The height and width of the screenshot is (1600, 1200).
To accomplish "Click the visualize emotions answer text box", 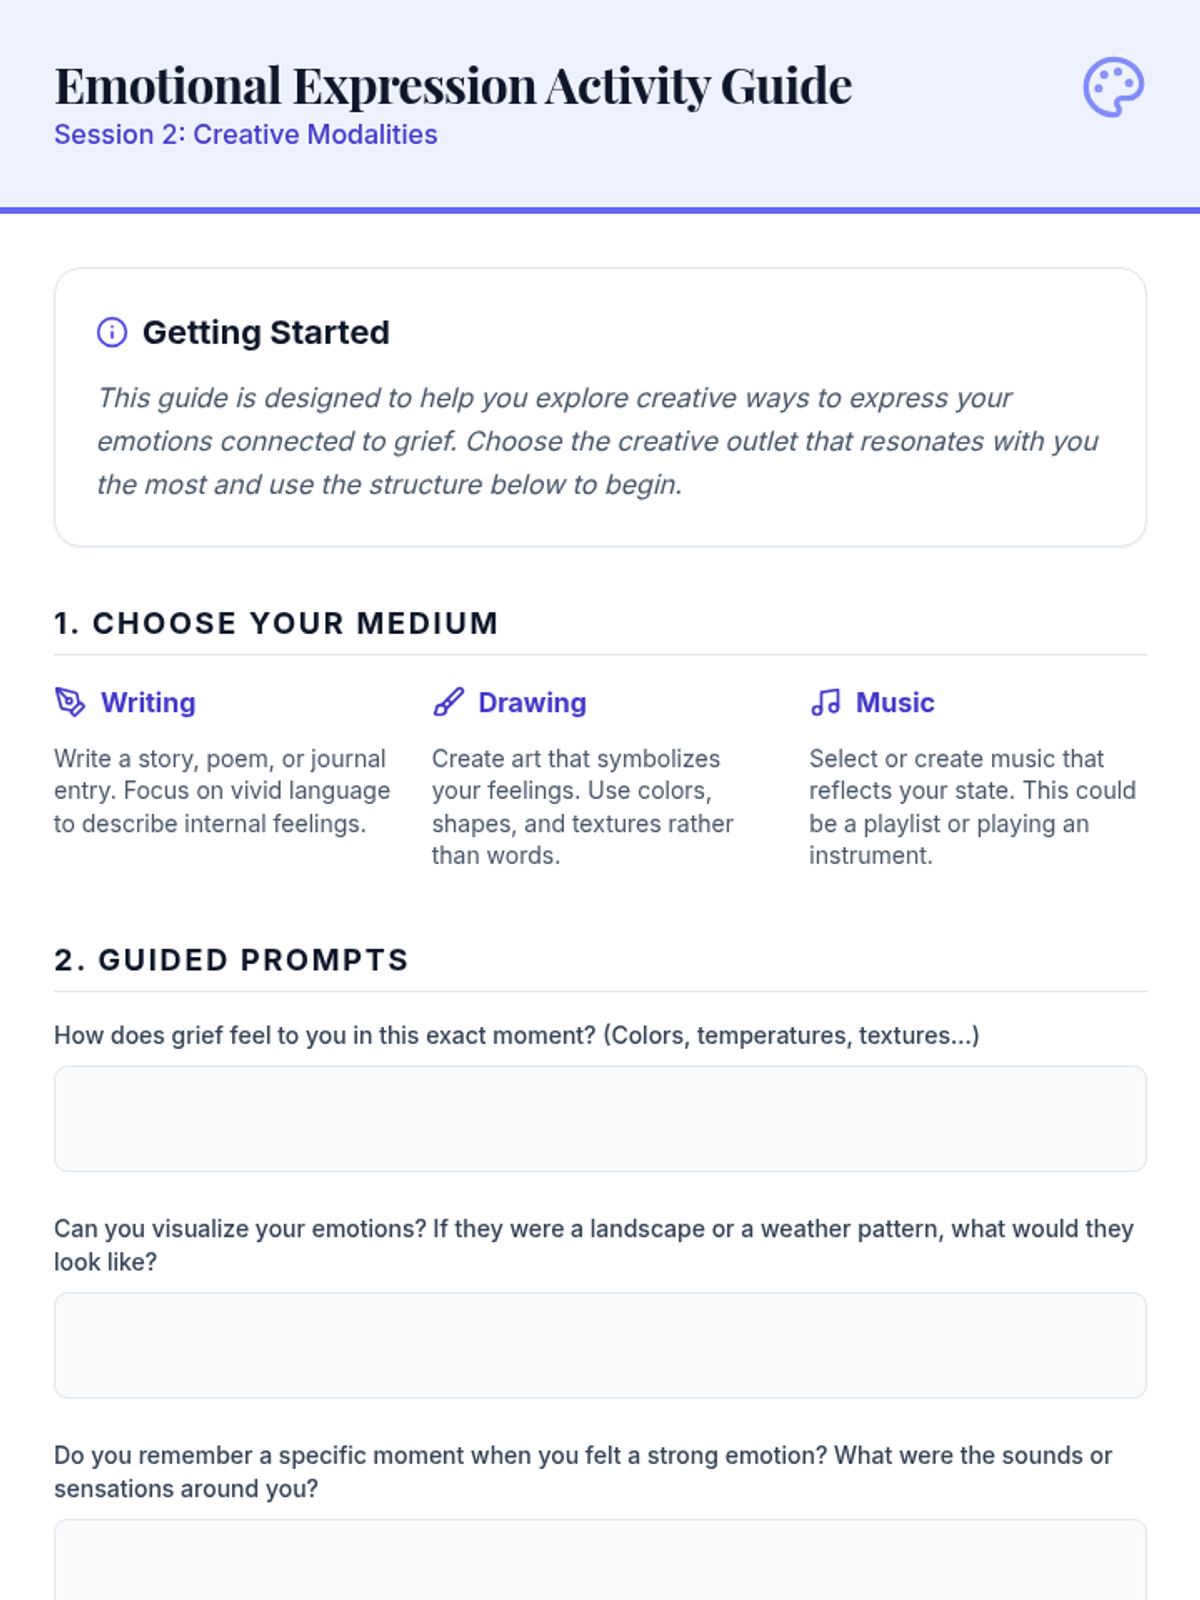I will (x=600, y=1345).
